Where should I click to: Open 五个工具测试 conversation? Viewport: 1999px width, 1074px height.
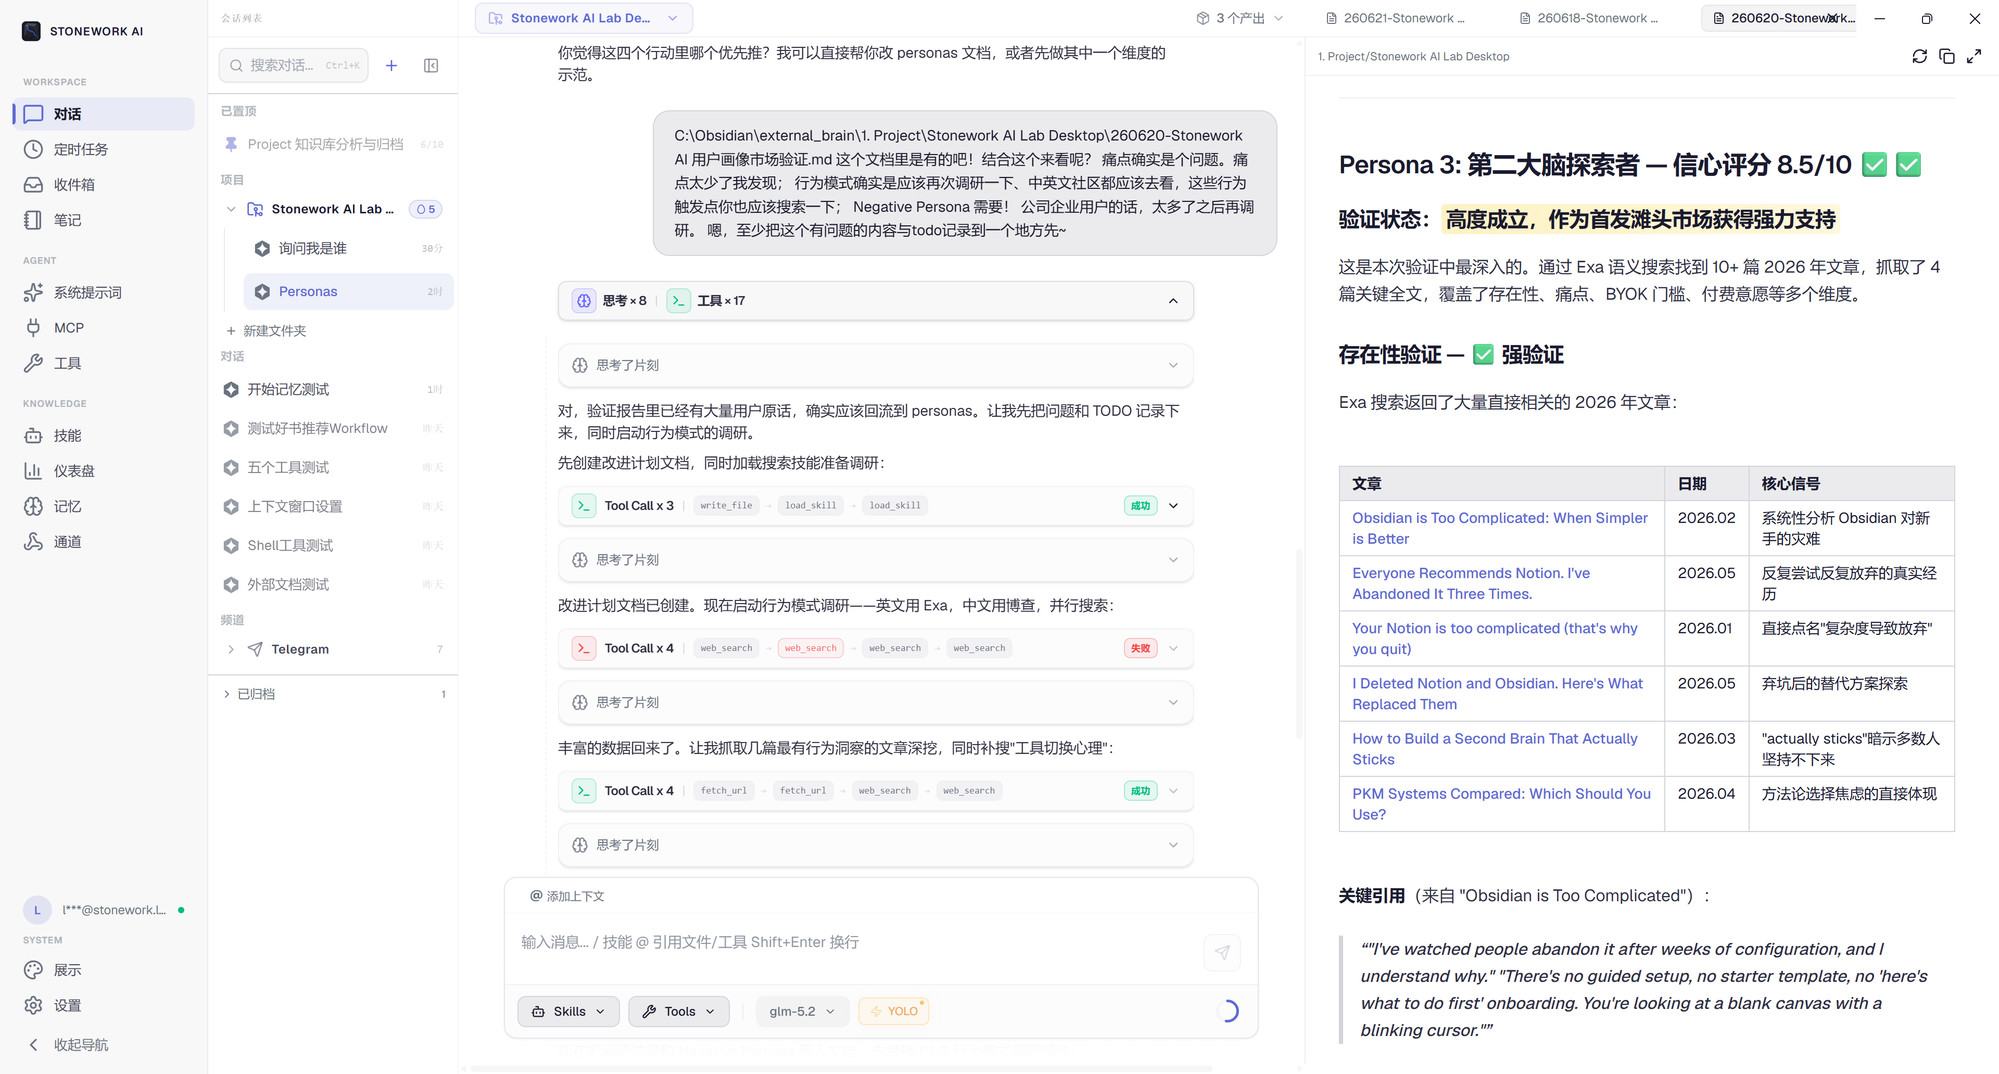[333, 467]
